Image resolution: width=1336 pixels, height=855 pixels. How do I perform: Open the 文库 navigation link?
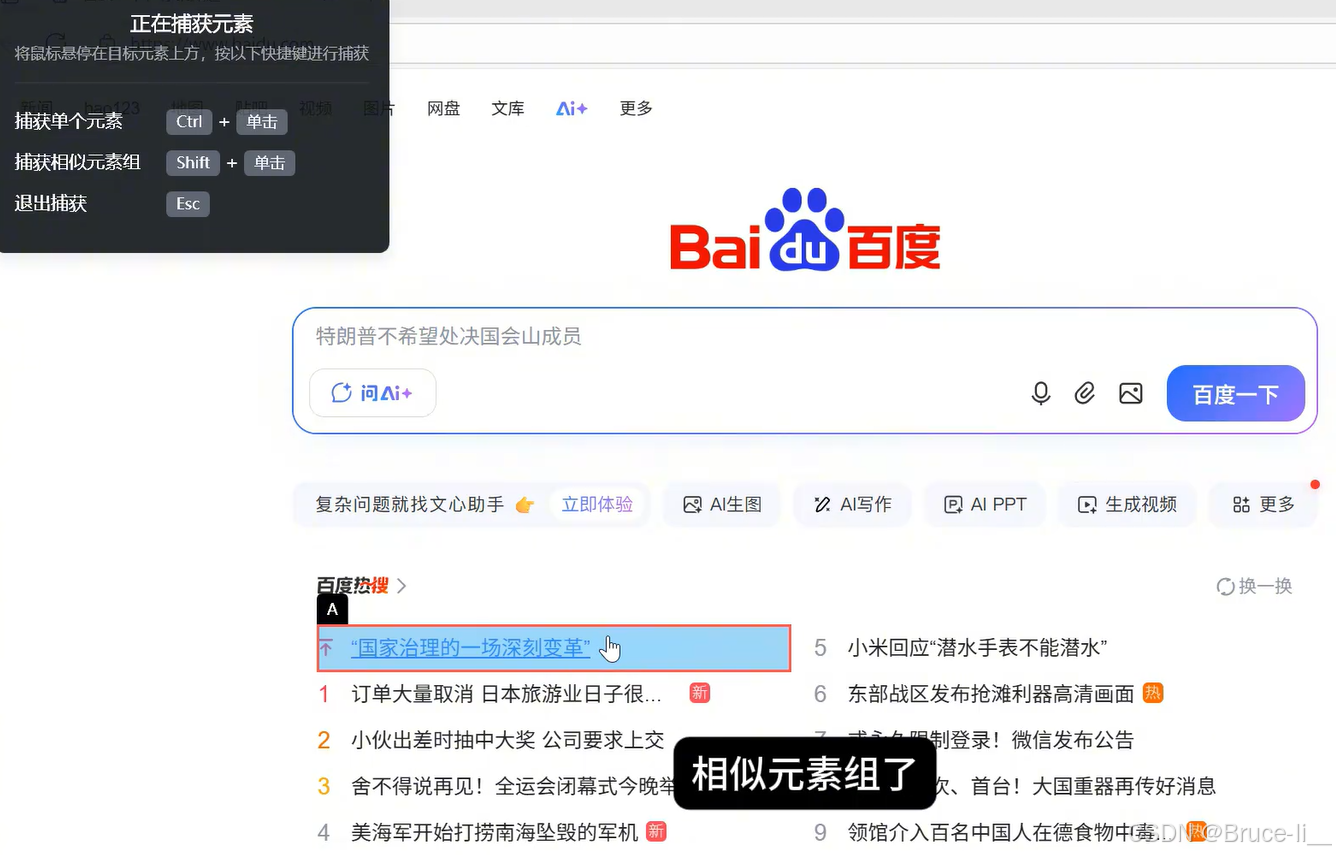tap(508, 108)
